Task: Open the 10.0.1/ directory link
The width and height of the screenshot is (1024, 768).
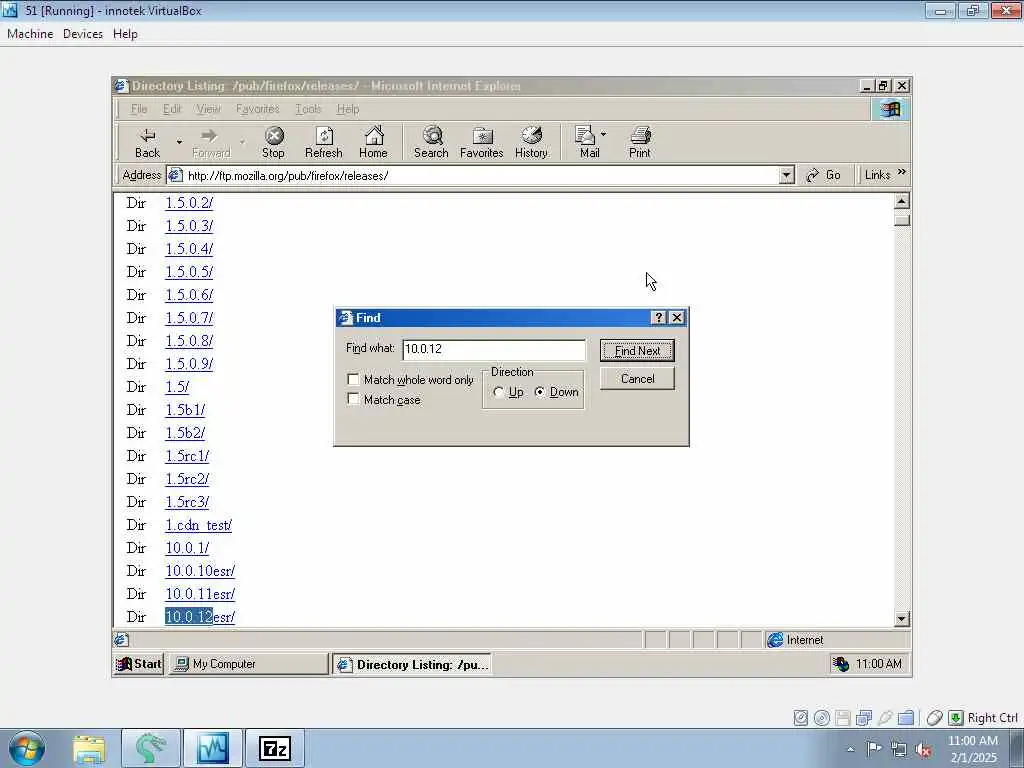Action: 187,548
